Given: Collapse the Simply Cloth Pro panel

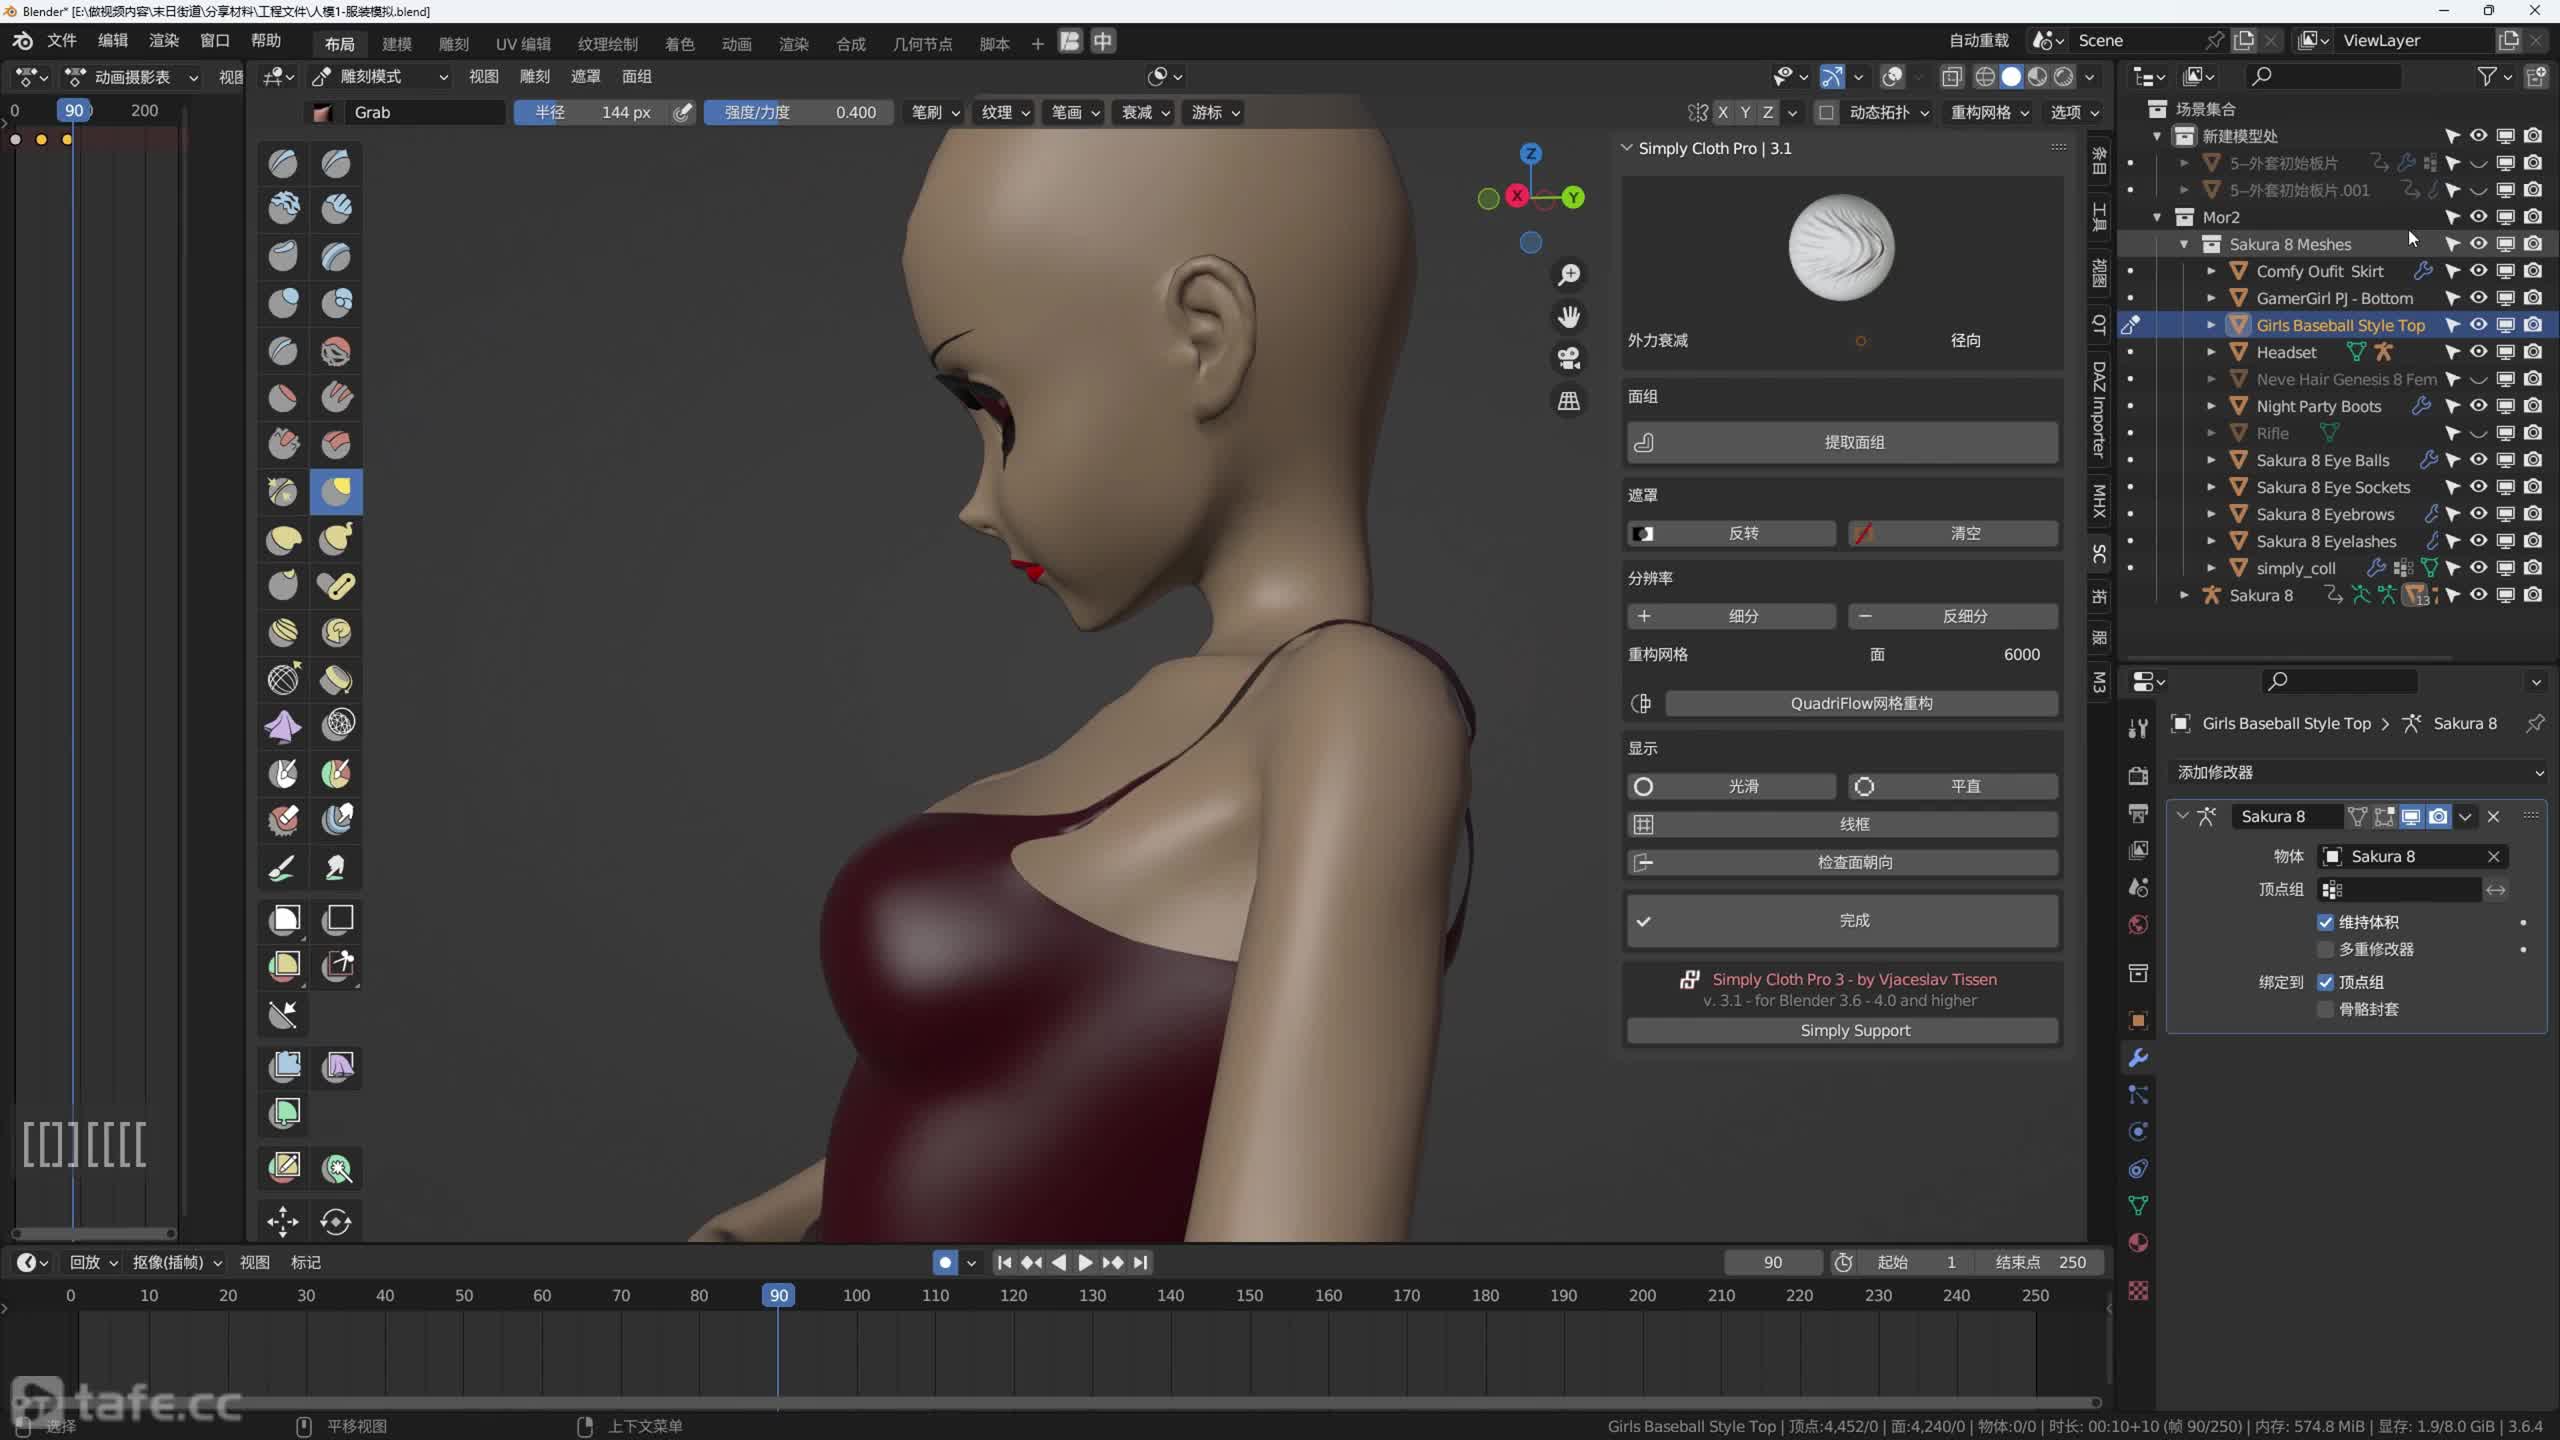Looking at the screenshot, I should point(1627,148).
